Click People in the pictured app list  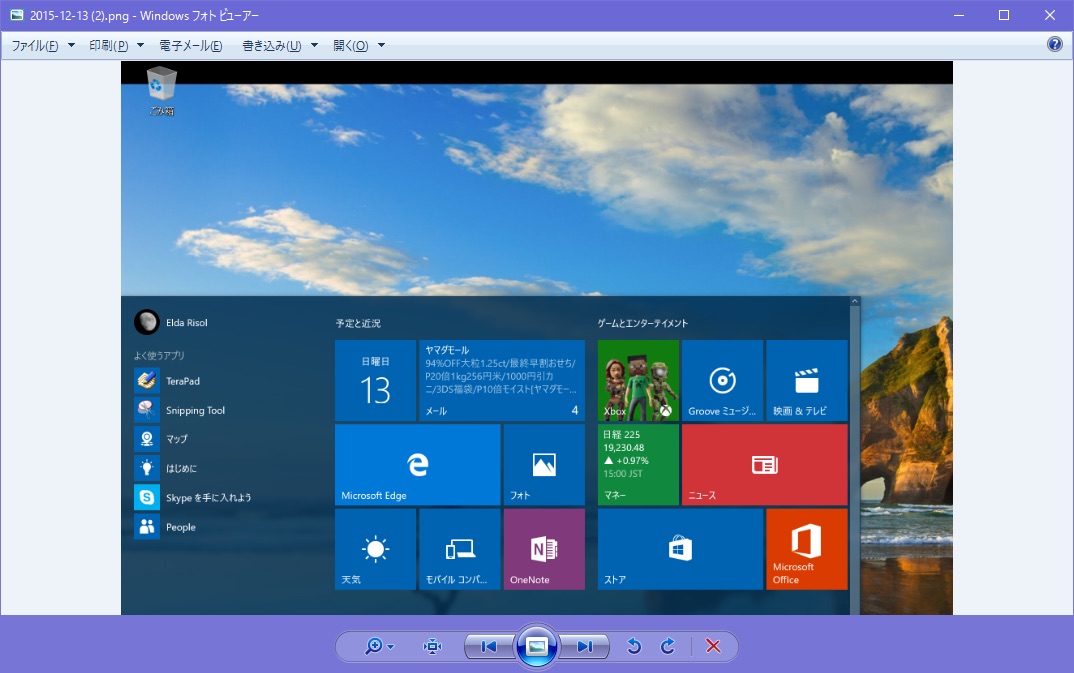[x=166, y=526]
